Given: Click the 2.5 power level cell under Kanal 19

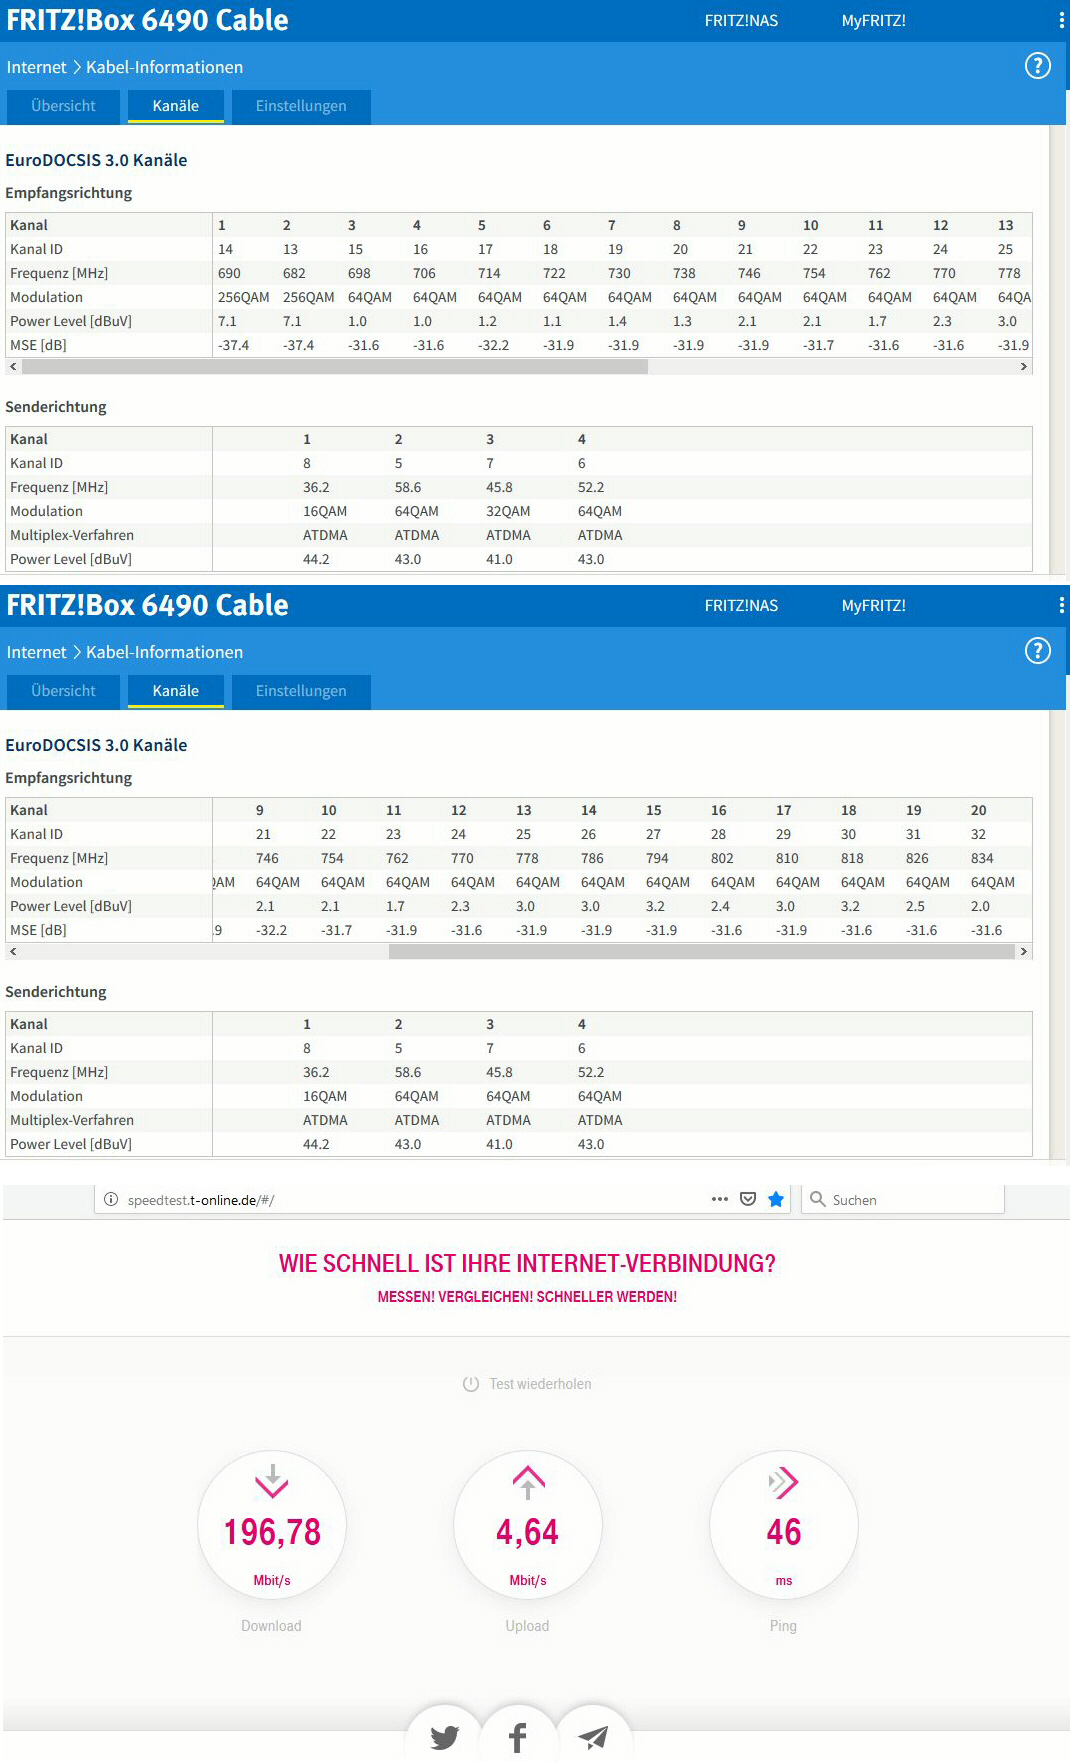Looking at the screenshot, I should [x=915, y=906].
